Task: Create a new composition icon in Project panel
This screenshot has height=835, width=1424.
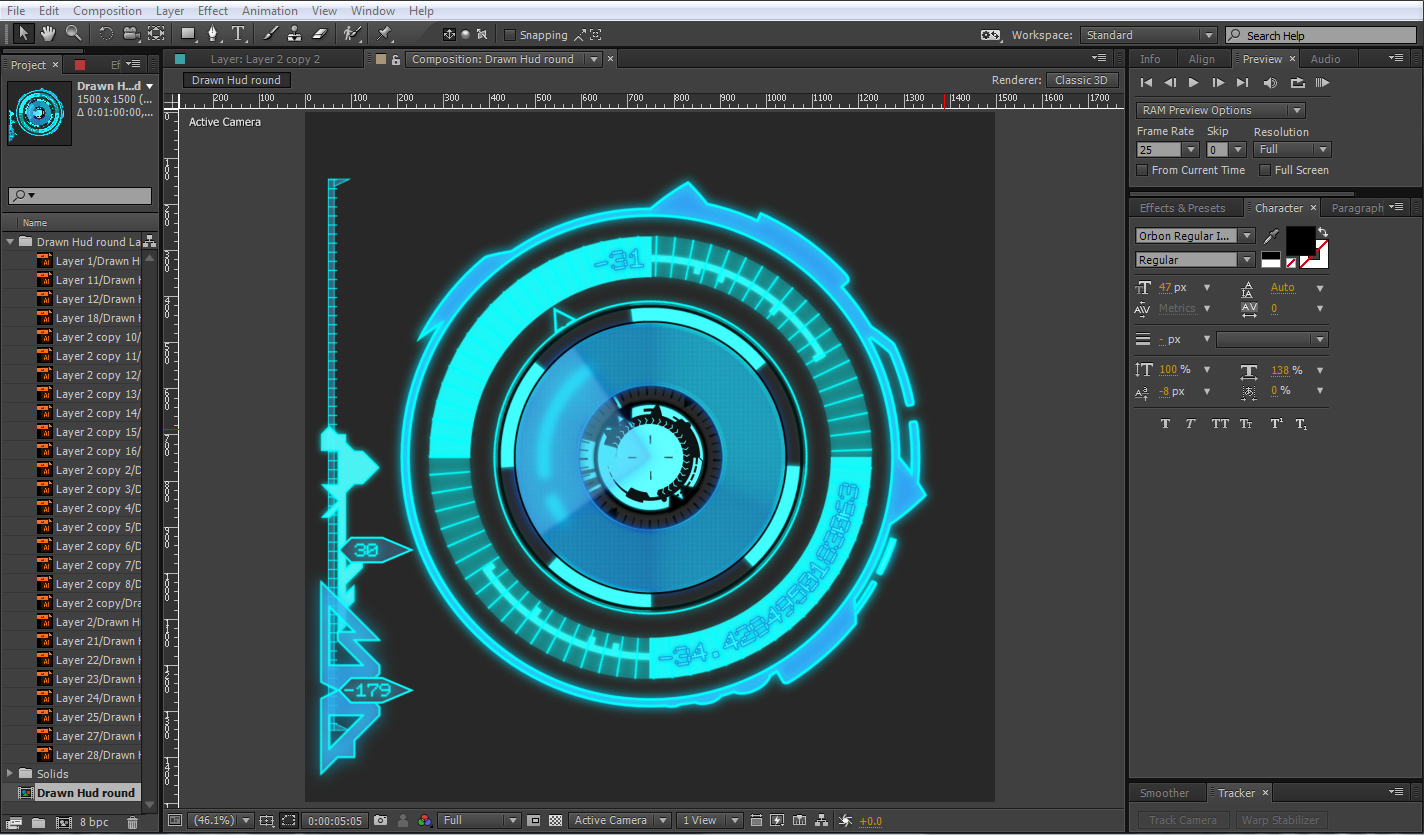Action: point(63,822)
